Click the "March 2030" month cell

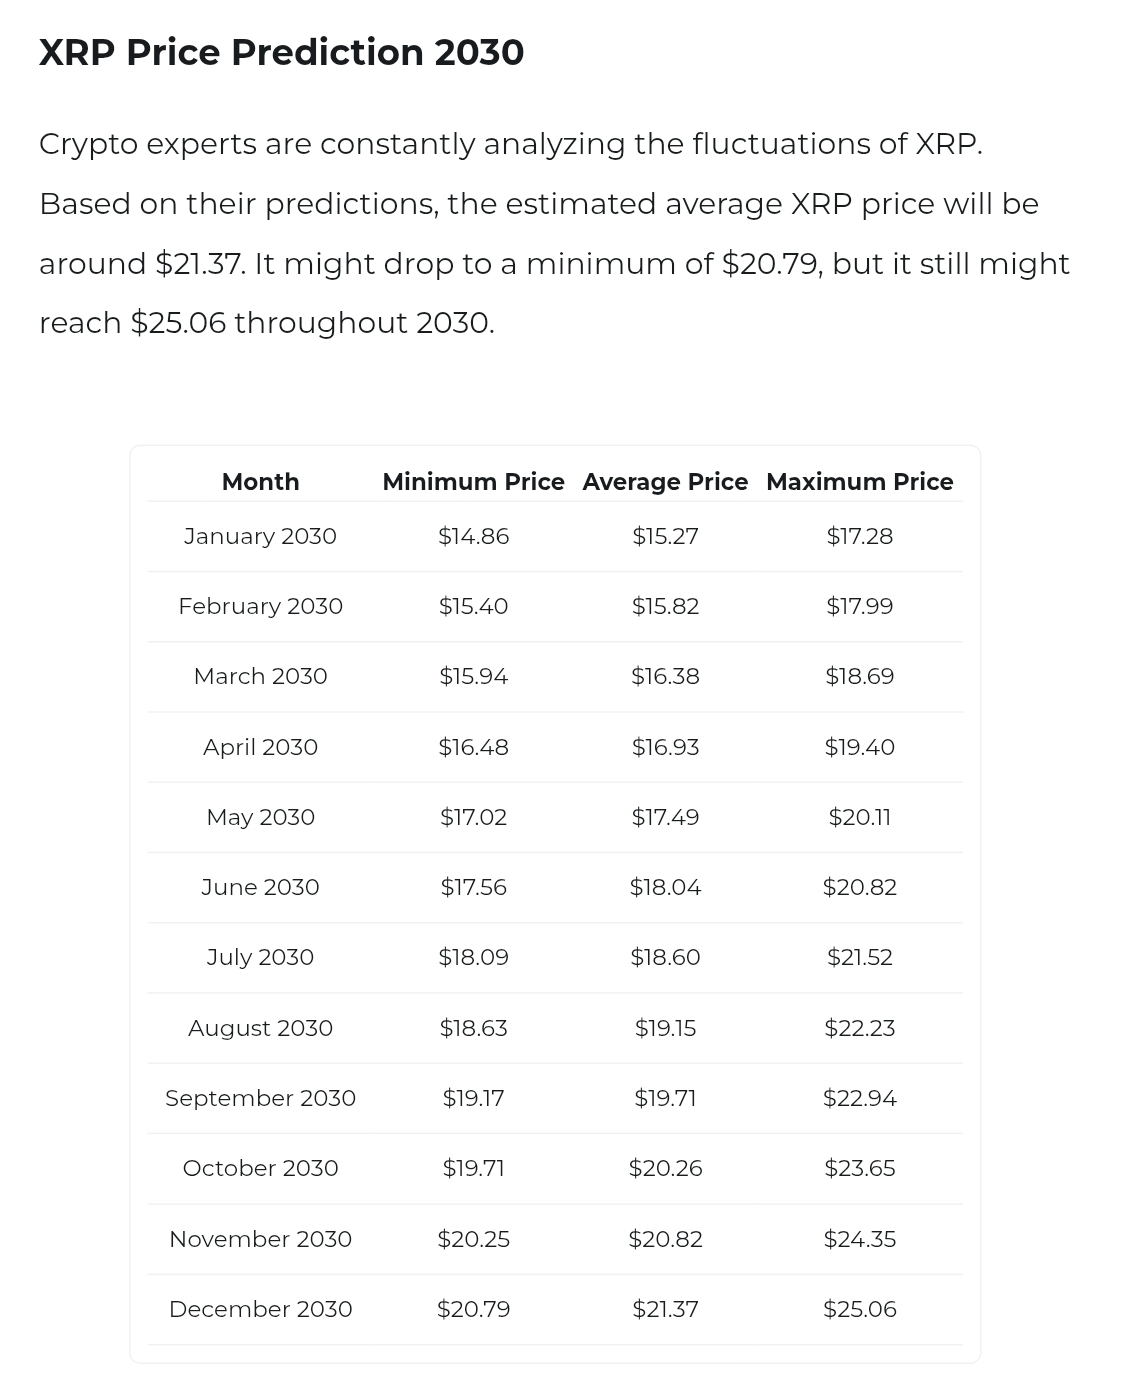coord(260,676)
